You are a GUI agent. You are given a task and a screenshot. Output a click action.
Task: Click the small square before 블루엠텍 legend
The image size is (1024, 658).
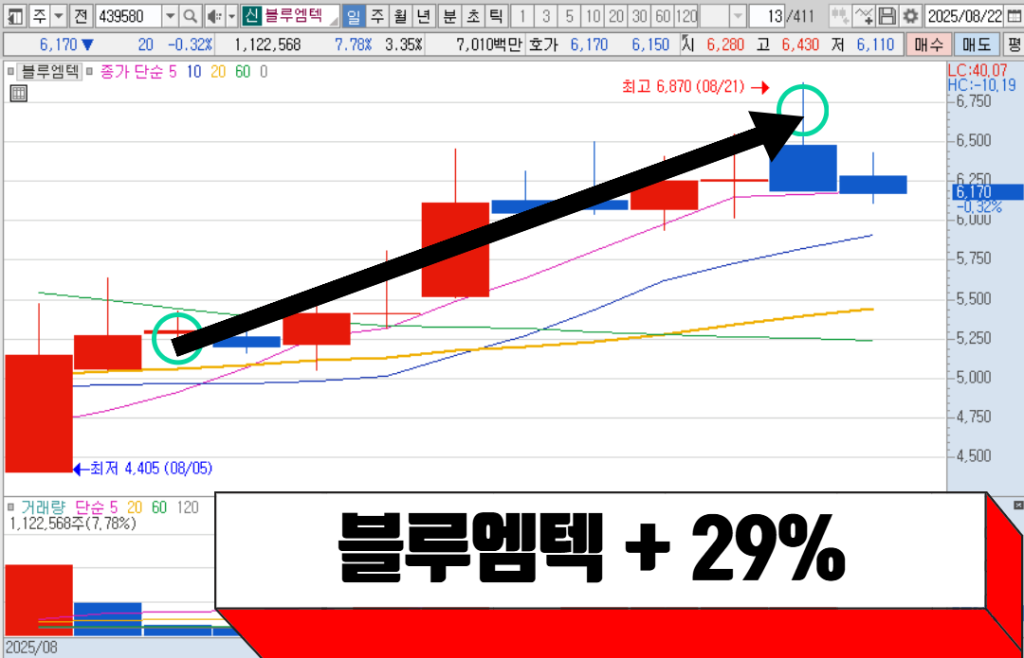10,71
